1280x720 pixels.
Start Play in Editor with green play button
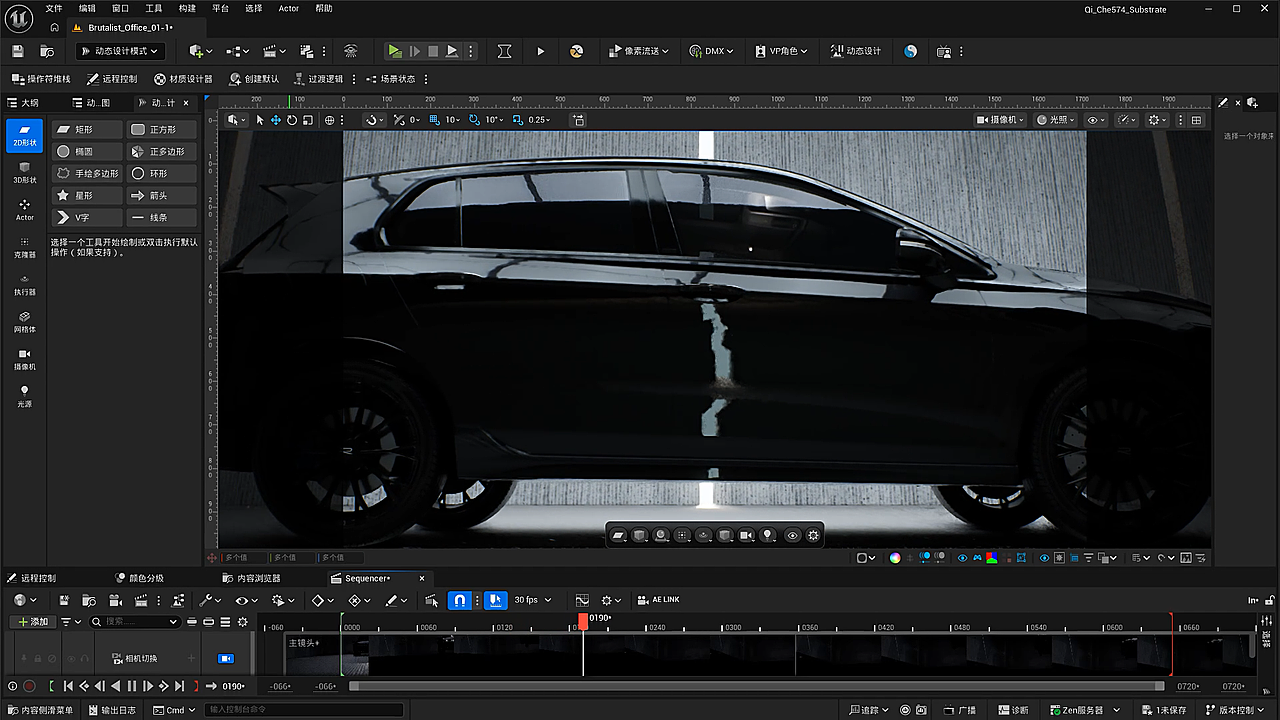point(395,51)
